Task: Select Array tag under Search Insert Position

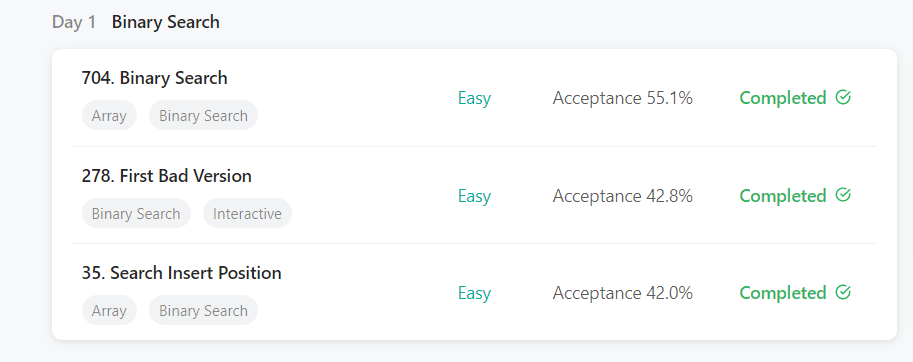Action: point(109,311)
